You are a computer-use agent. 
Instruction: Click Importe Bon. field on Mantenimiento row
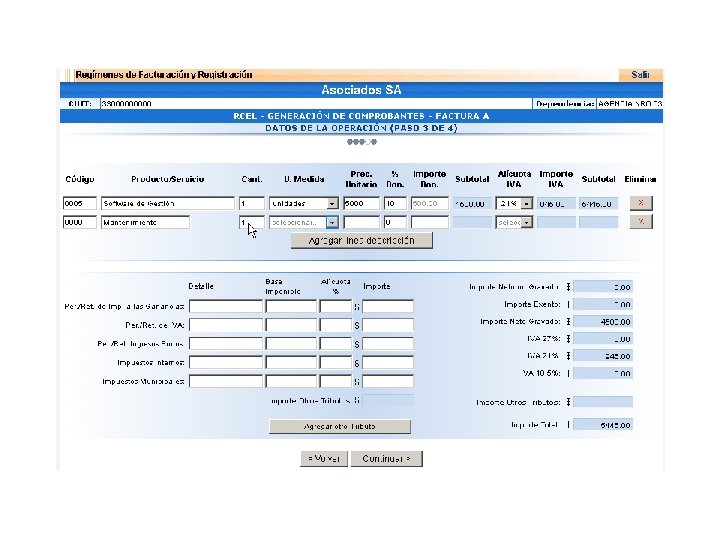430,222
